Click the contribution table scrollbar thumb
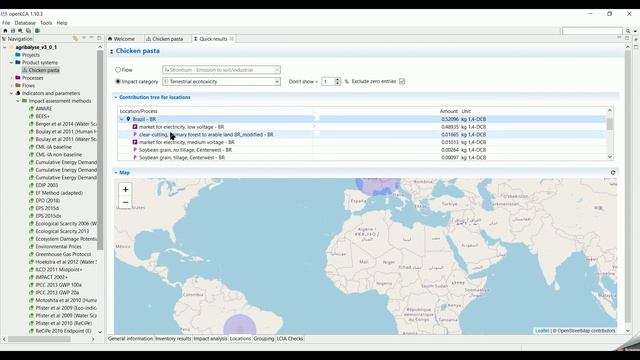 click(x=610, y=124)
